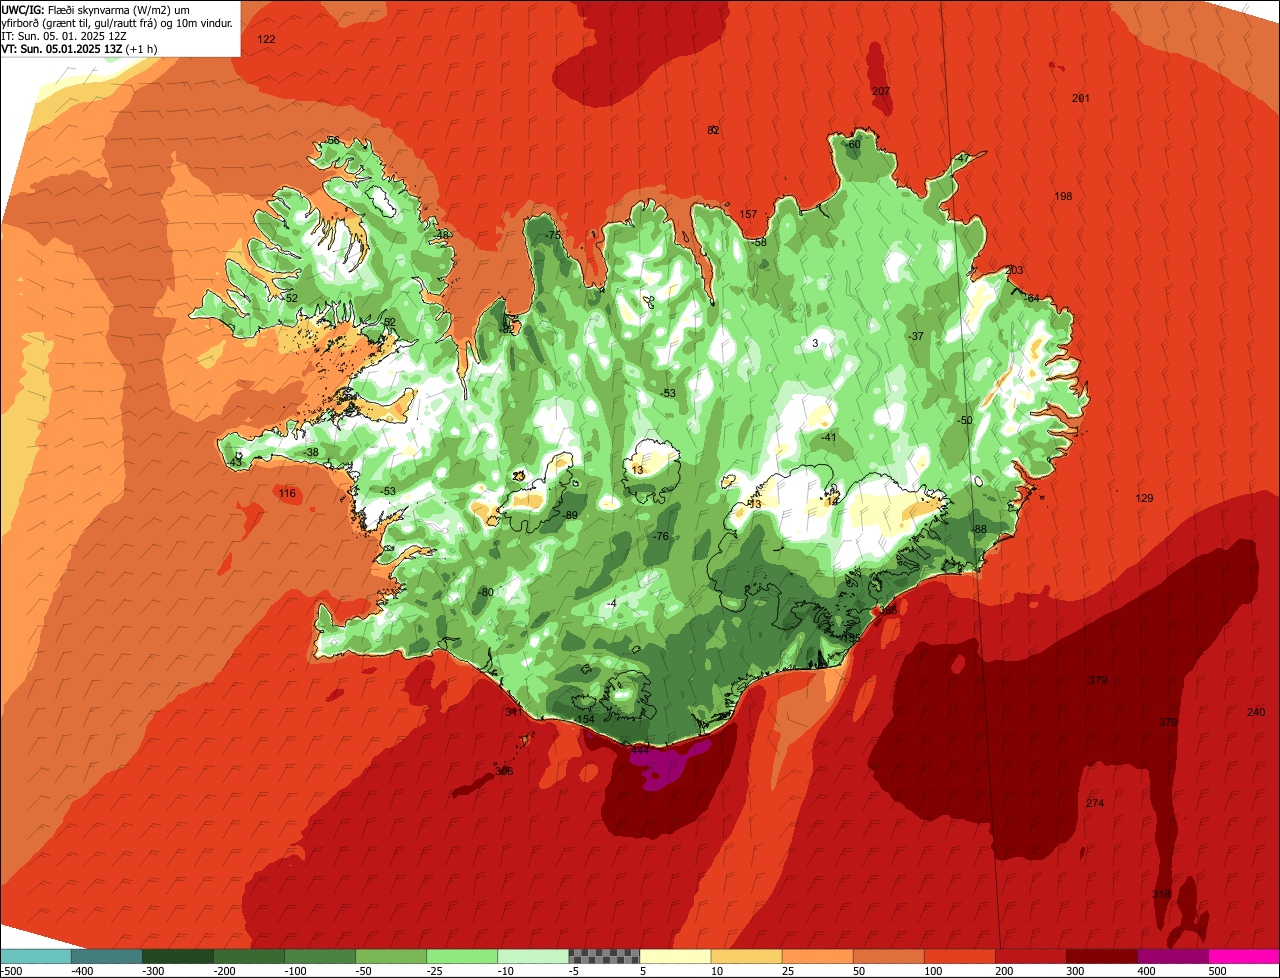The height and width of the screenshot is (978, 1280).
Task: Click the legend label '-500'
Action: click(x=12, y=971)
